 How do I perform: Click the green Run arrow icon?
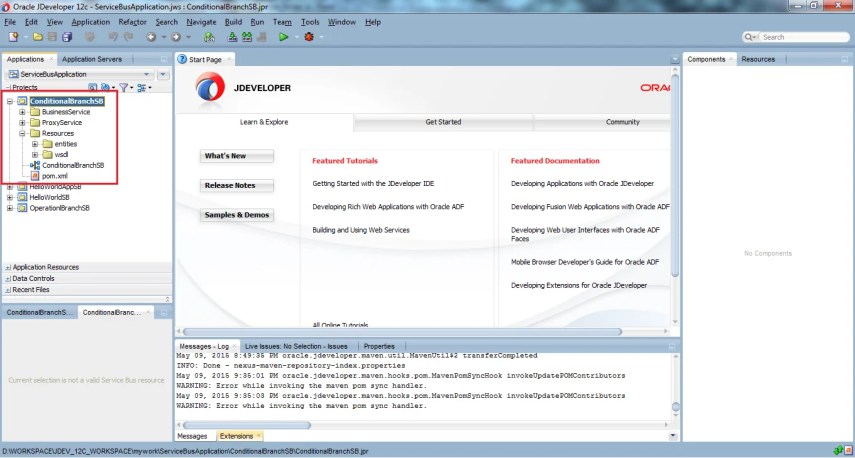tap(284, 37)
